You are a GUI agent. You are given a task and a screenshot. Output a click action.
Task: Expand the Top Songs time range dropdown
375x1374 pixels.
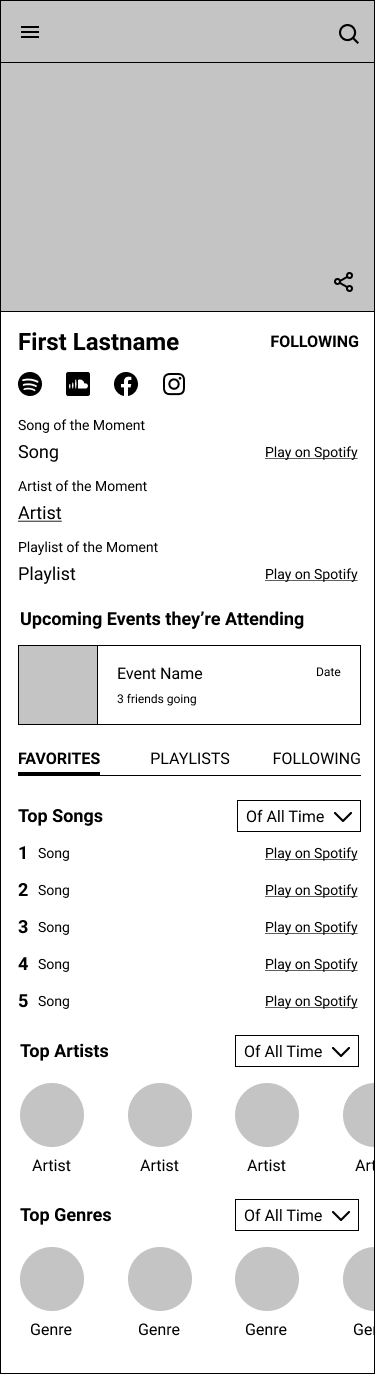[x=299, y=816]
